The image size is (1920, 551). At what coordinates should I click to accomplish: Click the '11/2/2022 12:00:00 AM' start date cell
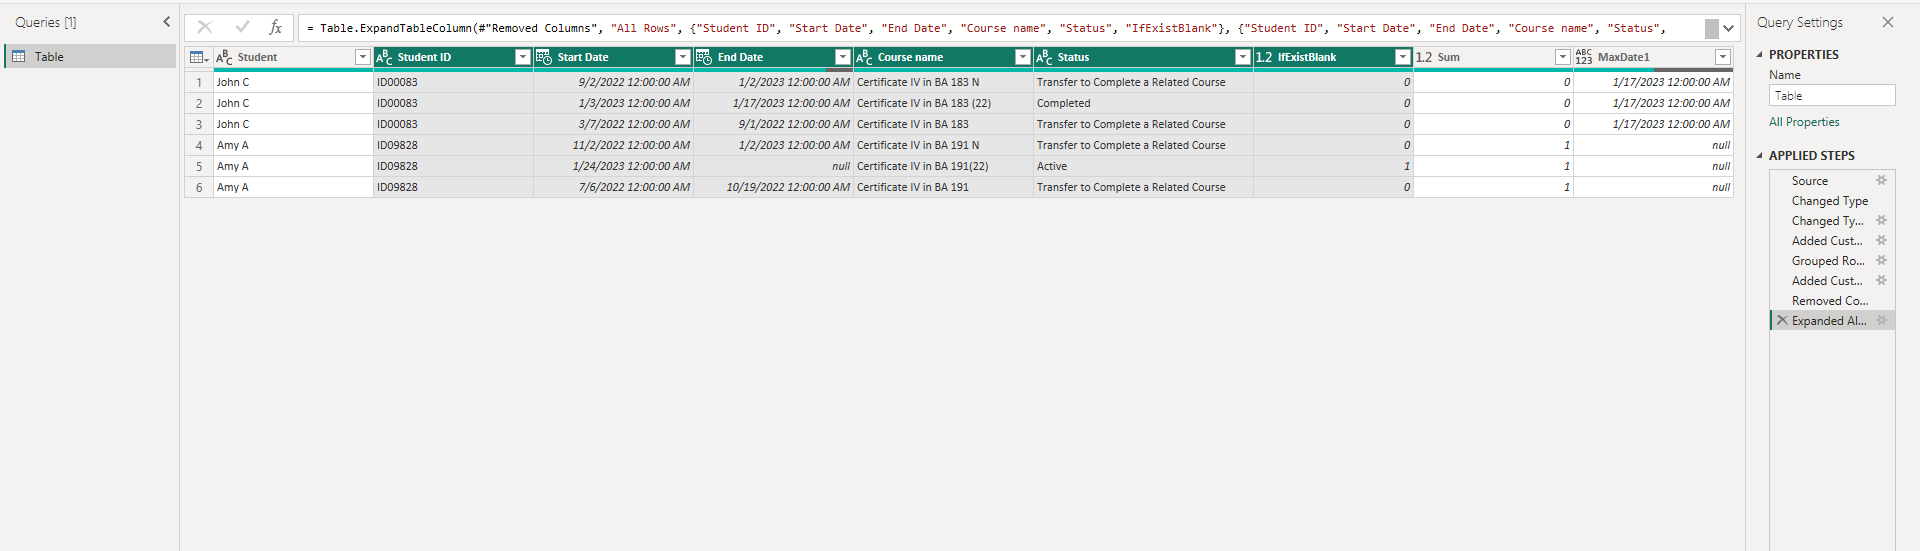point(613,145)
